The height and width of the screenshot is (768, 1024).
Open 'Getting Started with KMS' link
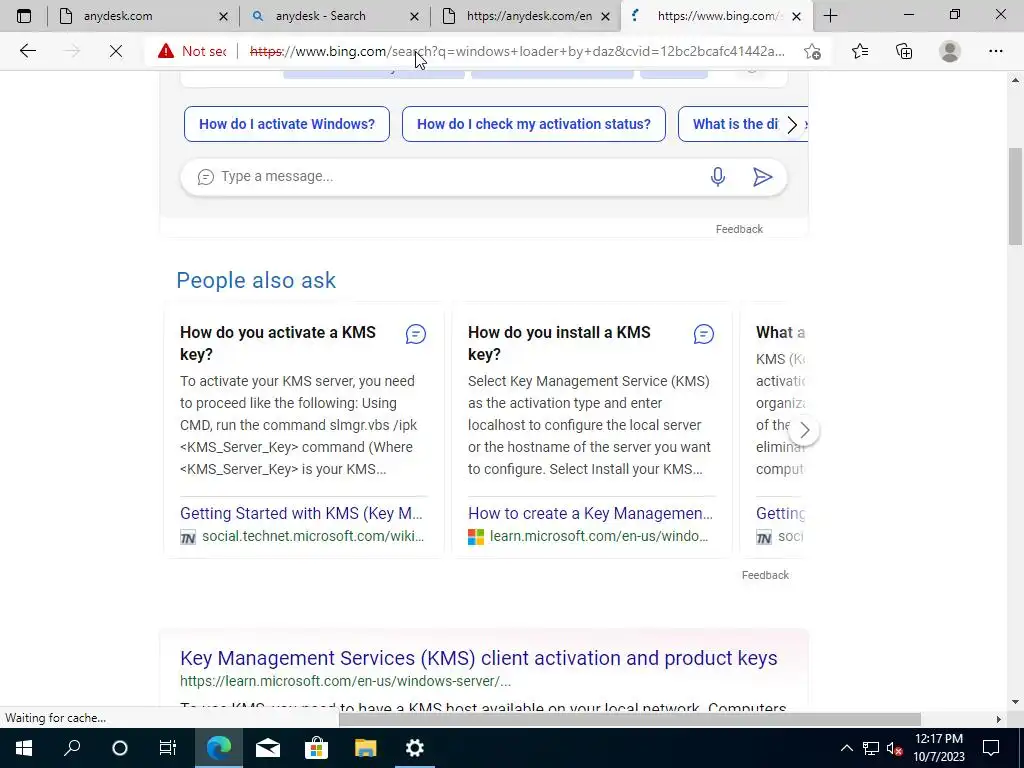[301, 513]
